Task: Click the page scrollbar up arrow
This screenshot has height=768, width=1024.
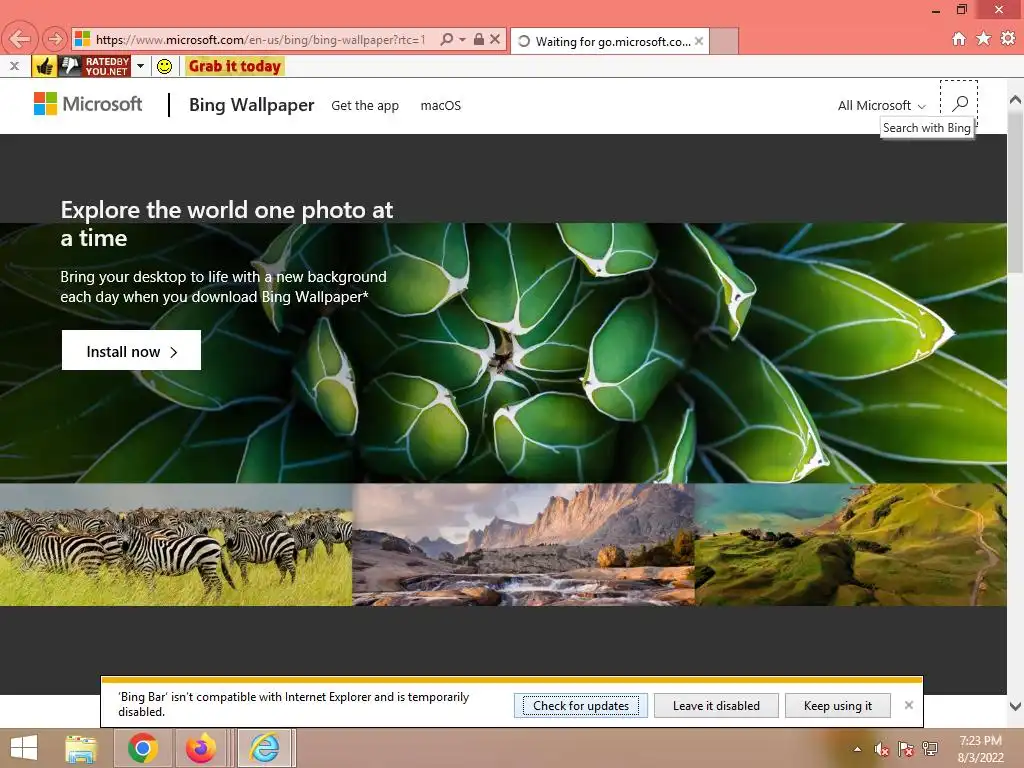Action: coord(1015,100)
